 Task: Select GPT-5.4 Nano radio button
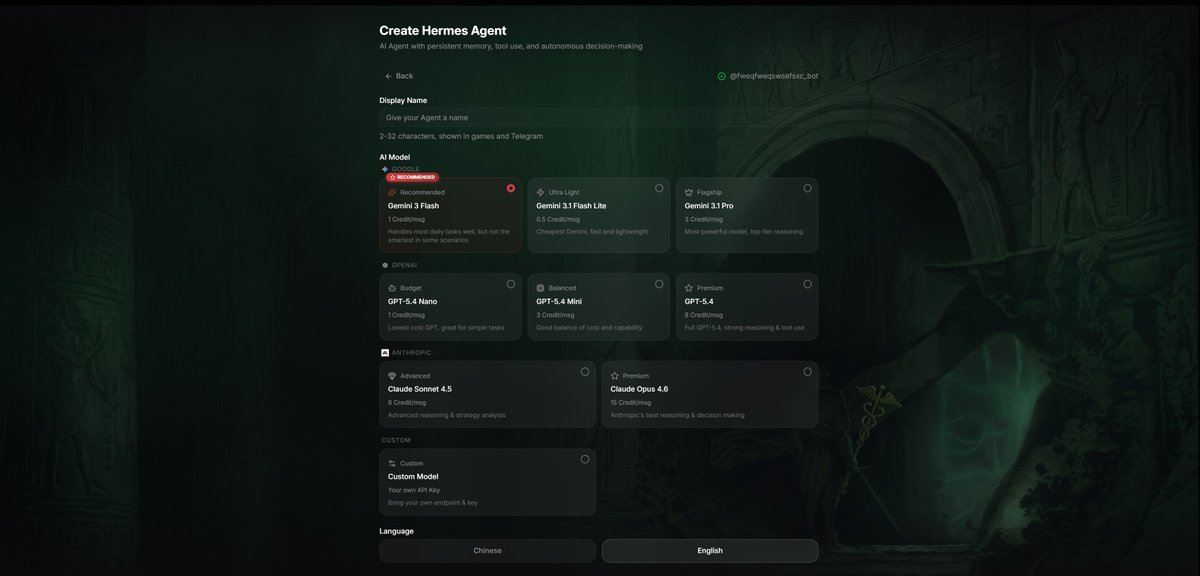(x=511, y=284)
